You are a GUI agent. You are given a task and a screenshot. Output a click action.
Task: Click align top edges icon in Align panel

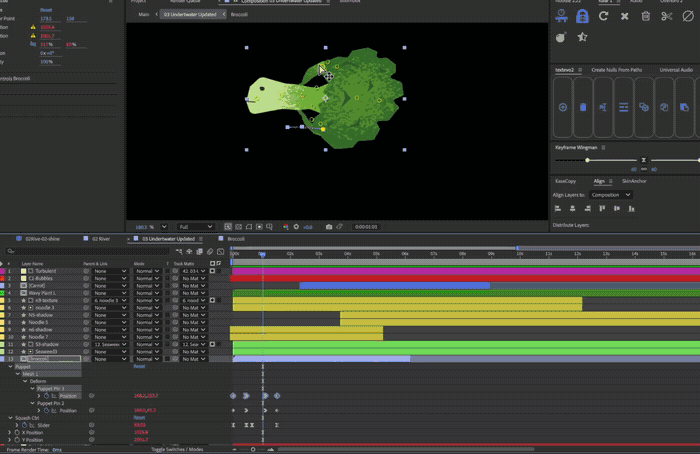(x=602, y=208)
